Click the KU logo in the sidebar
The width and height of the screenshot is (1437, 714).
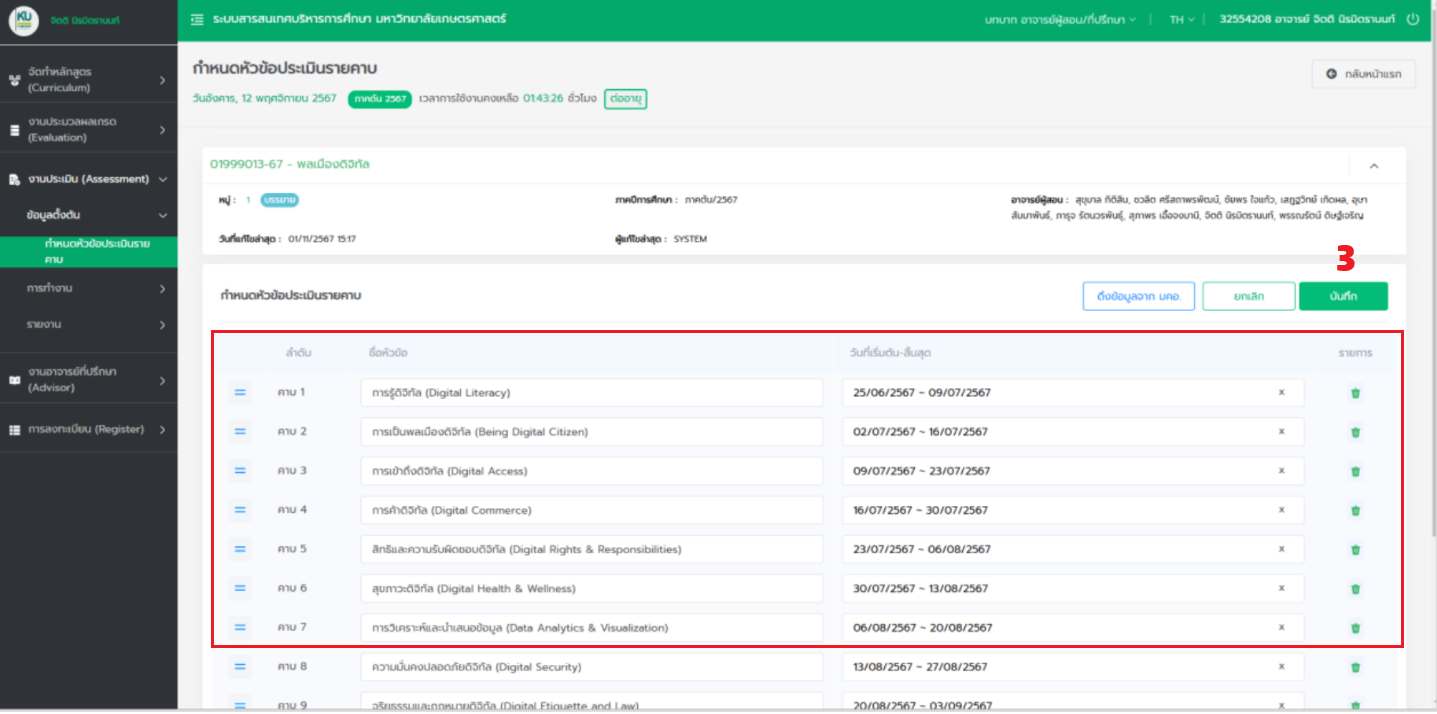coord(24,21)
